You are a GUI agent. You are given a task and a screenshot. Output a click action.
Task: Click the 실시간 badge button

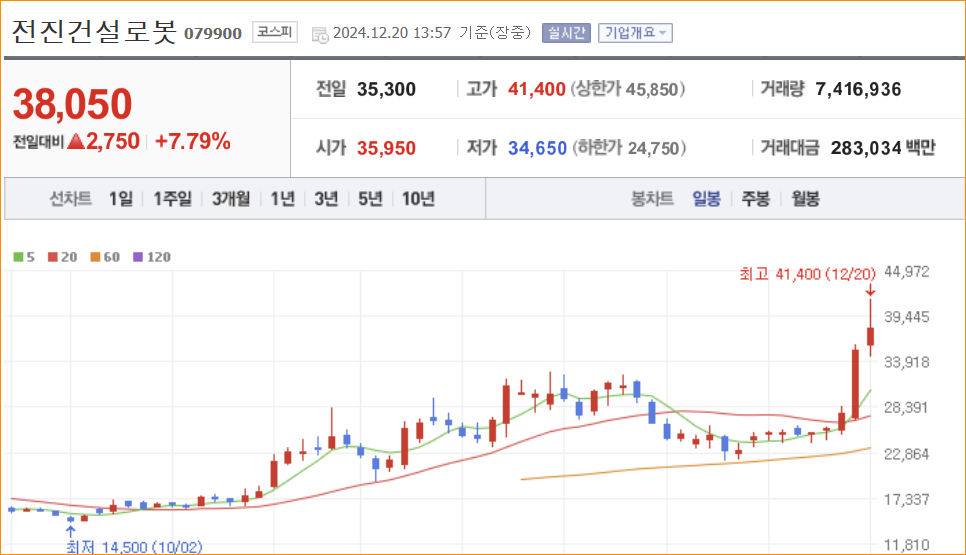pyautogui.click(x=566, y=33)
